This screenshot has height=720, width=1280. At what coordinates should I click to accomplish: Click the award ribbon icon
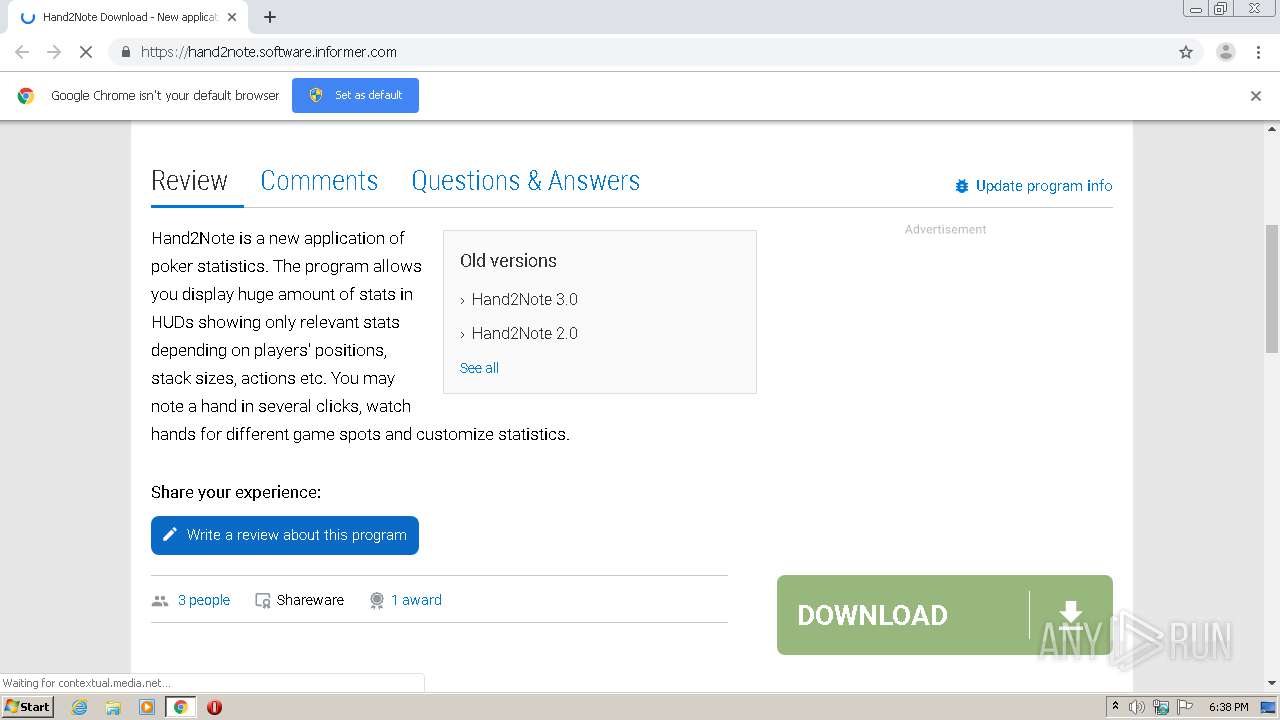coord(377,601)
